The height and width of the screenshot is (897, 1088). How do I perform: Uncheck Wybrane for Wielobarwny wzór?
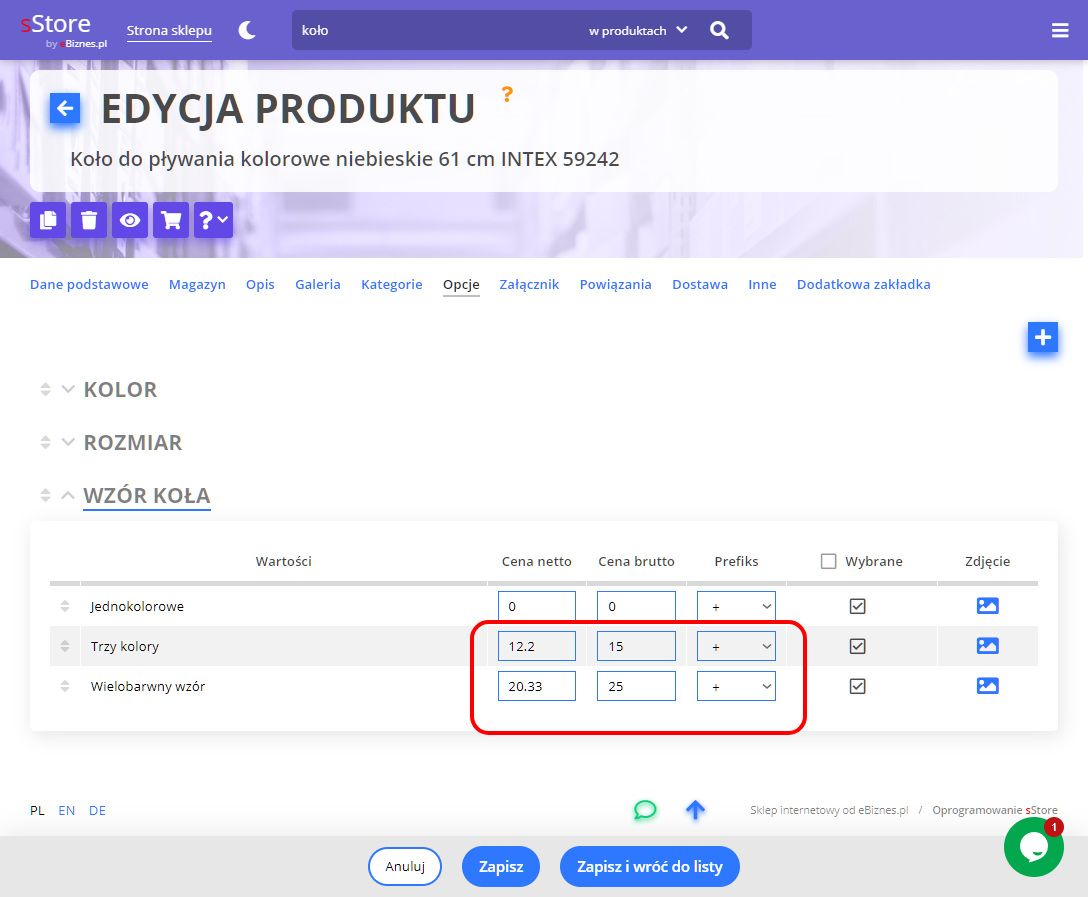(x=858, y=686)
